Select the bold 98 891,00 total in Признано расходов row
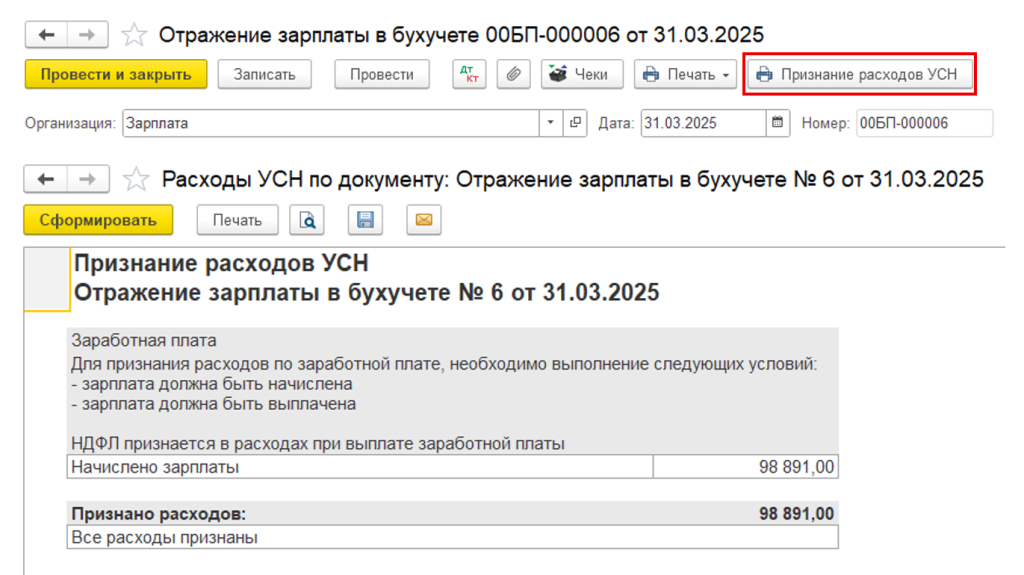 (796, 514)
